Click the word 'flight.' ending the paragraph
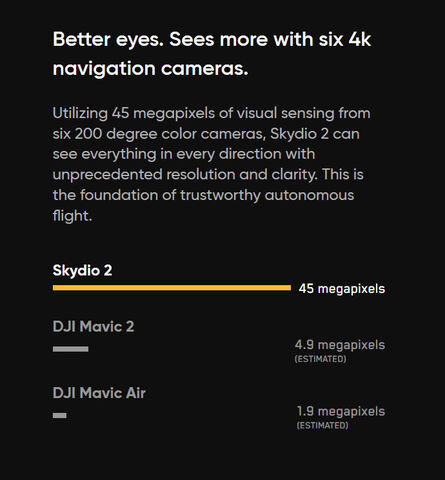 tap(72, 216)
